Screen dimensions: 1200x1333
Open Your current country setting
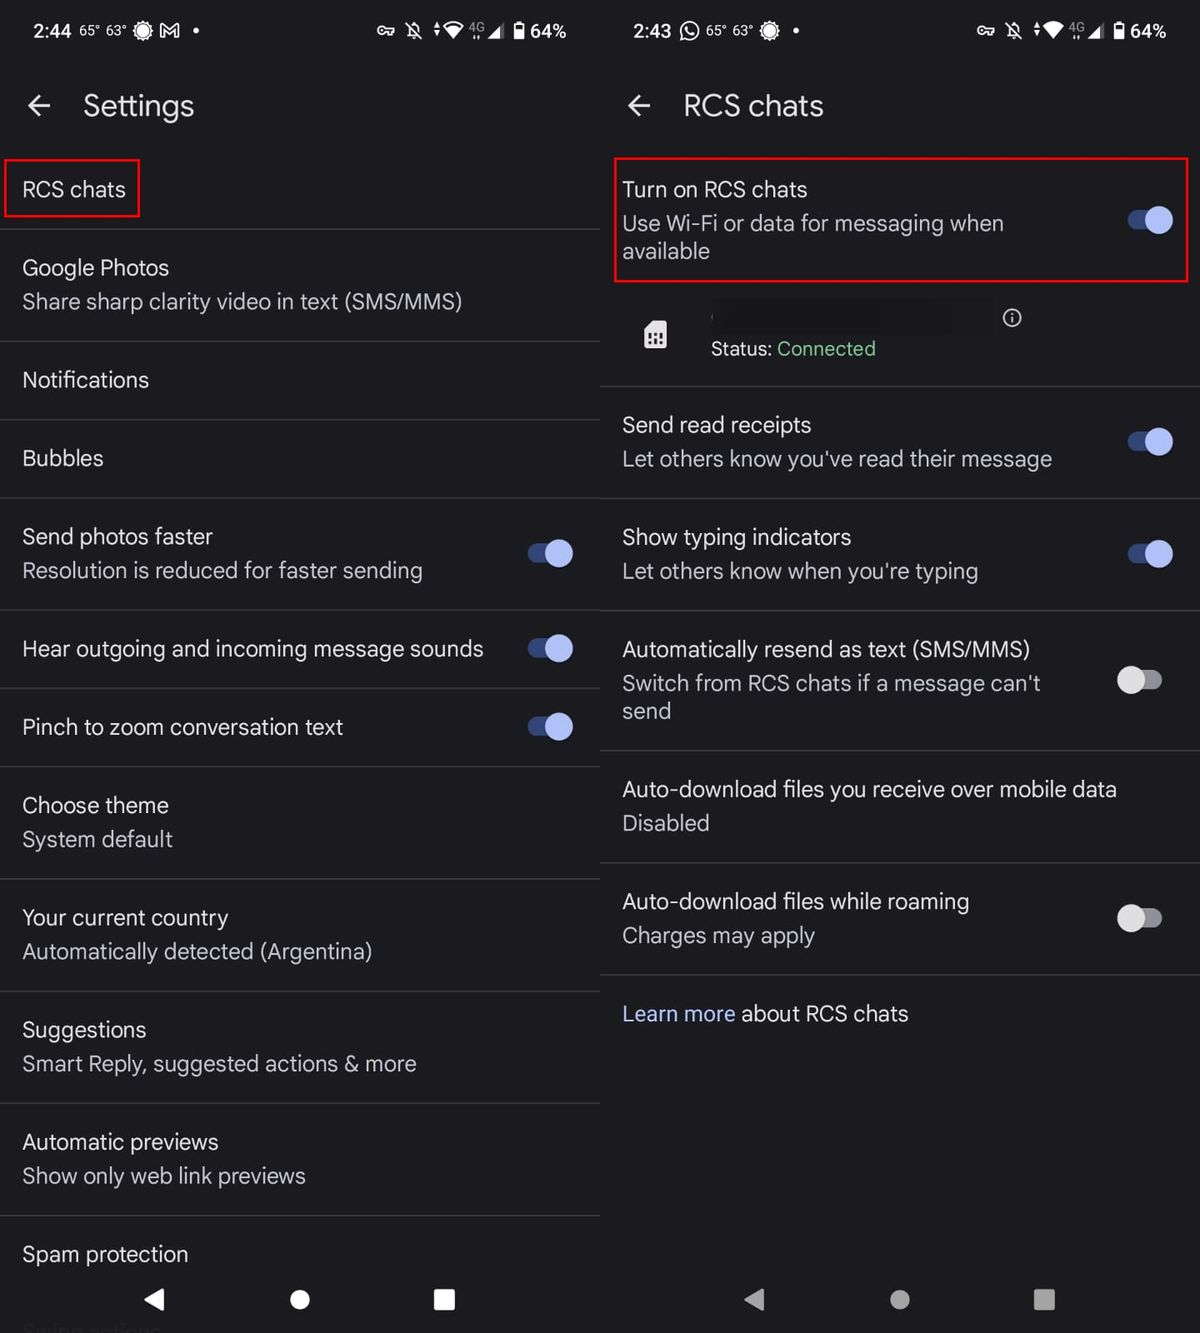[x=196, y=934]
